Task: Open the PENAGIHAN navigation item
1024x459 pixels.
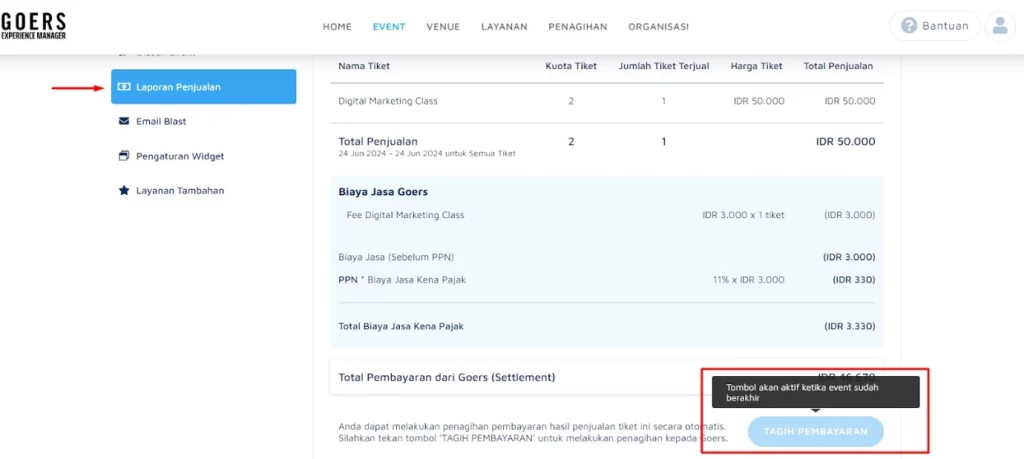Action: tap(578, 27)
